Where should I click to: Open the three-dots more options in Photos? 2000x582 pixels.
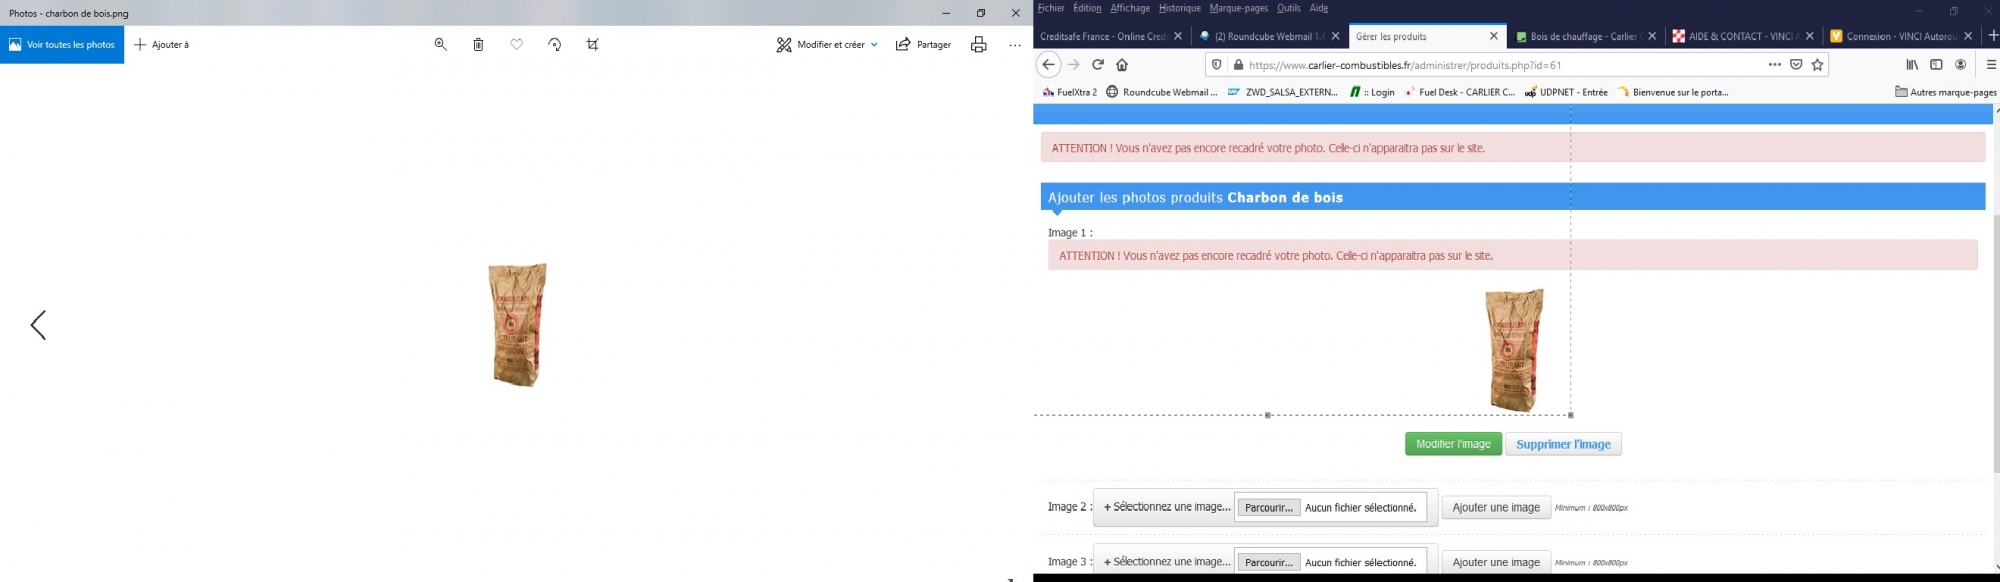click(x=1015, y=44)
